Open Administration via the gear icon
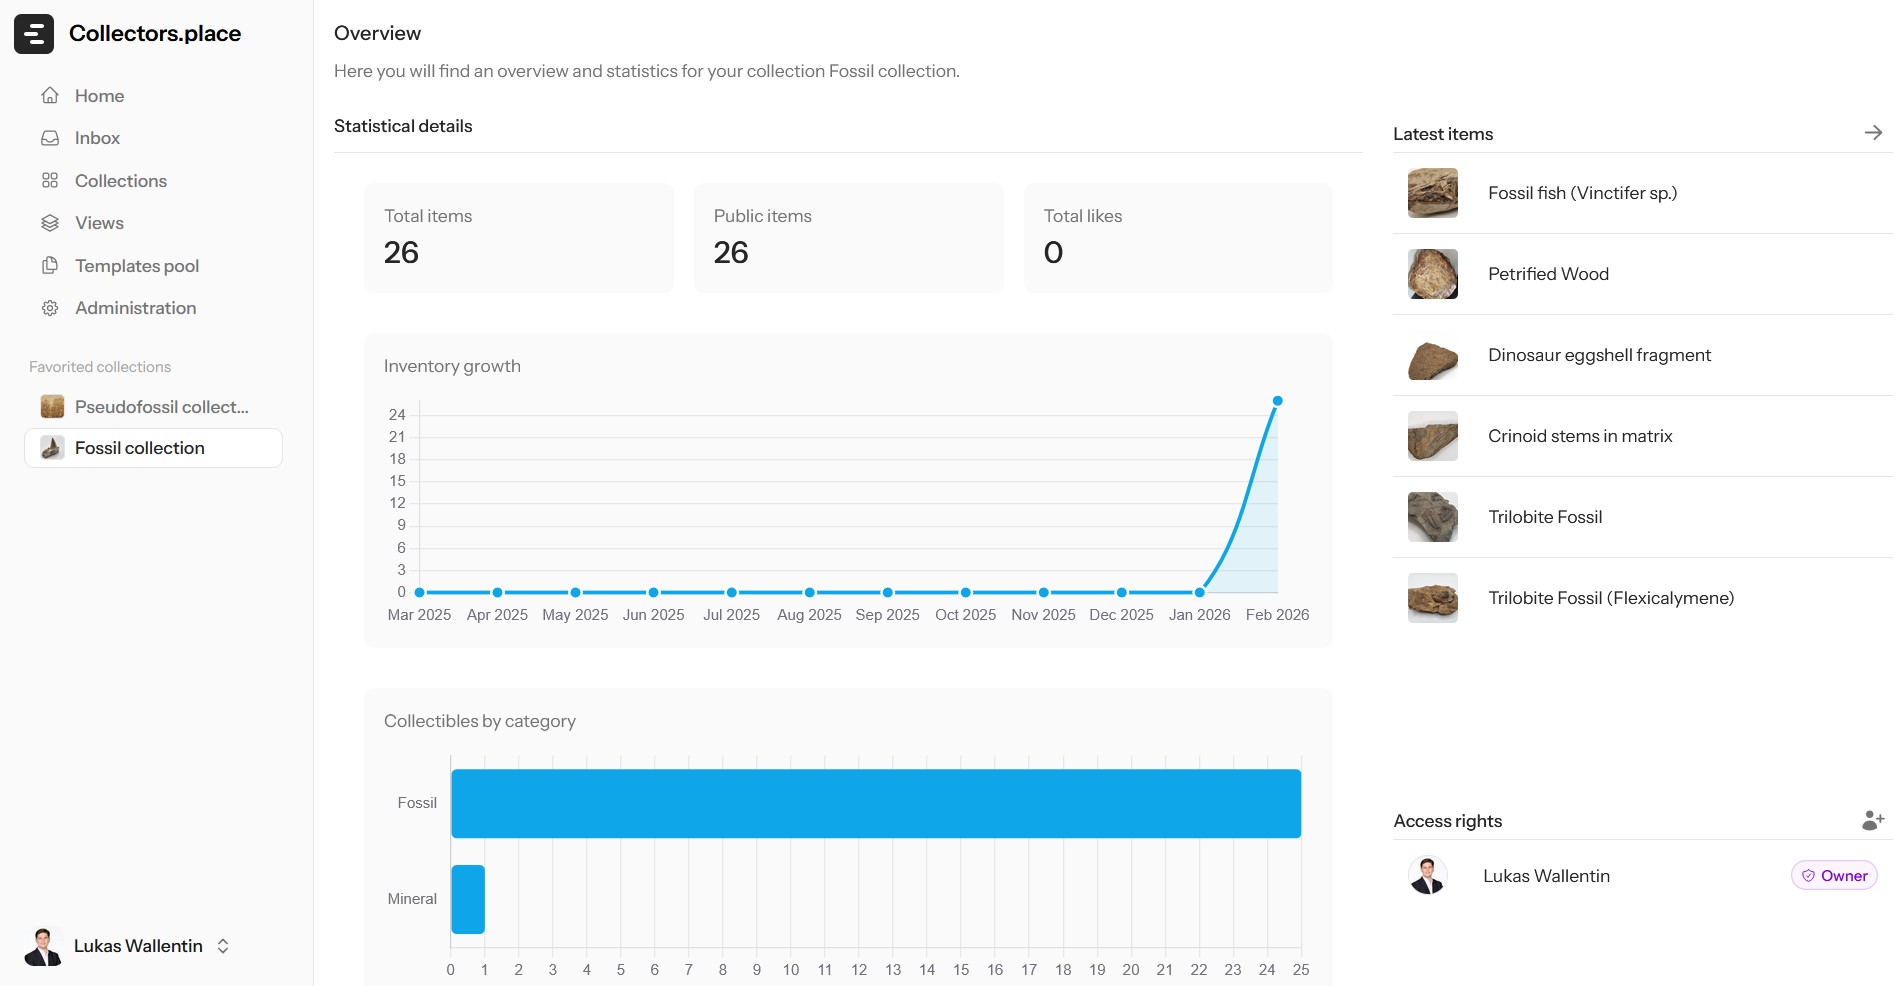1901x986 pixels. 50,308
